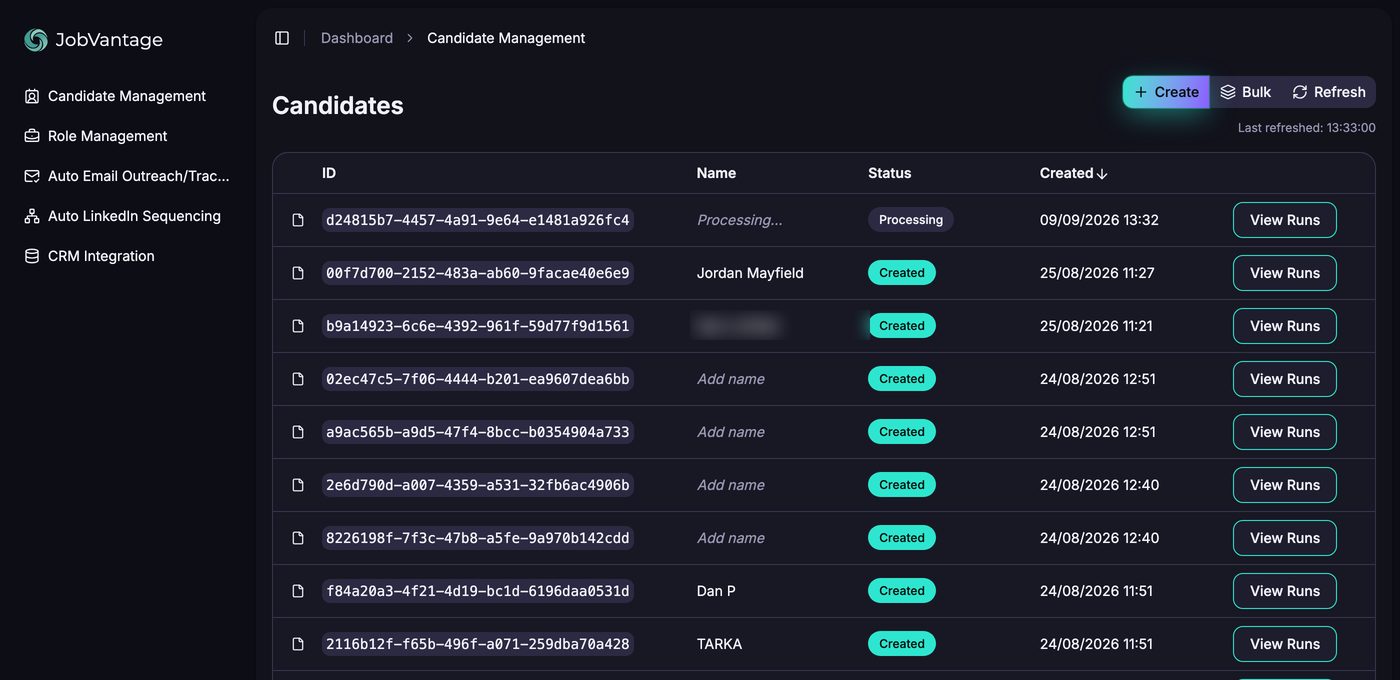Click ID f84a20a3-4f21-4d19-bc1d-6196daa0531d
The height and width of the screenshot is (680, 1400).
coord(478,591)
